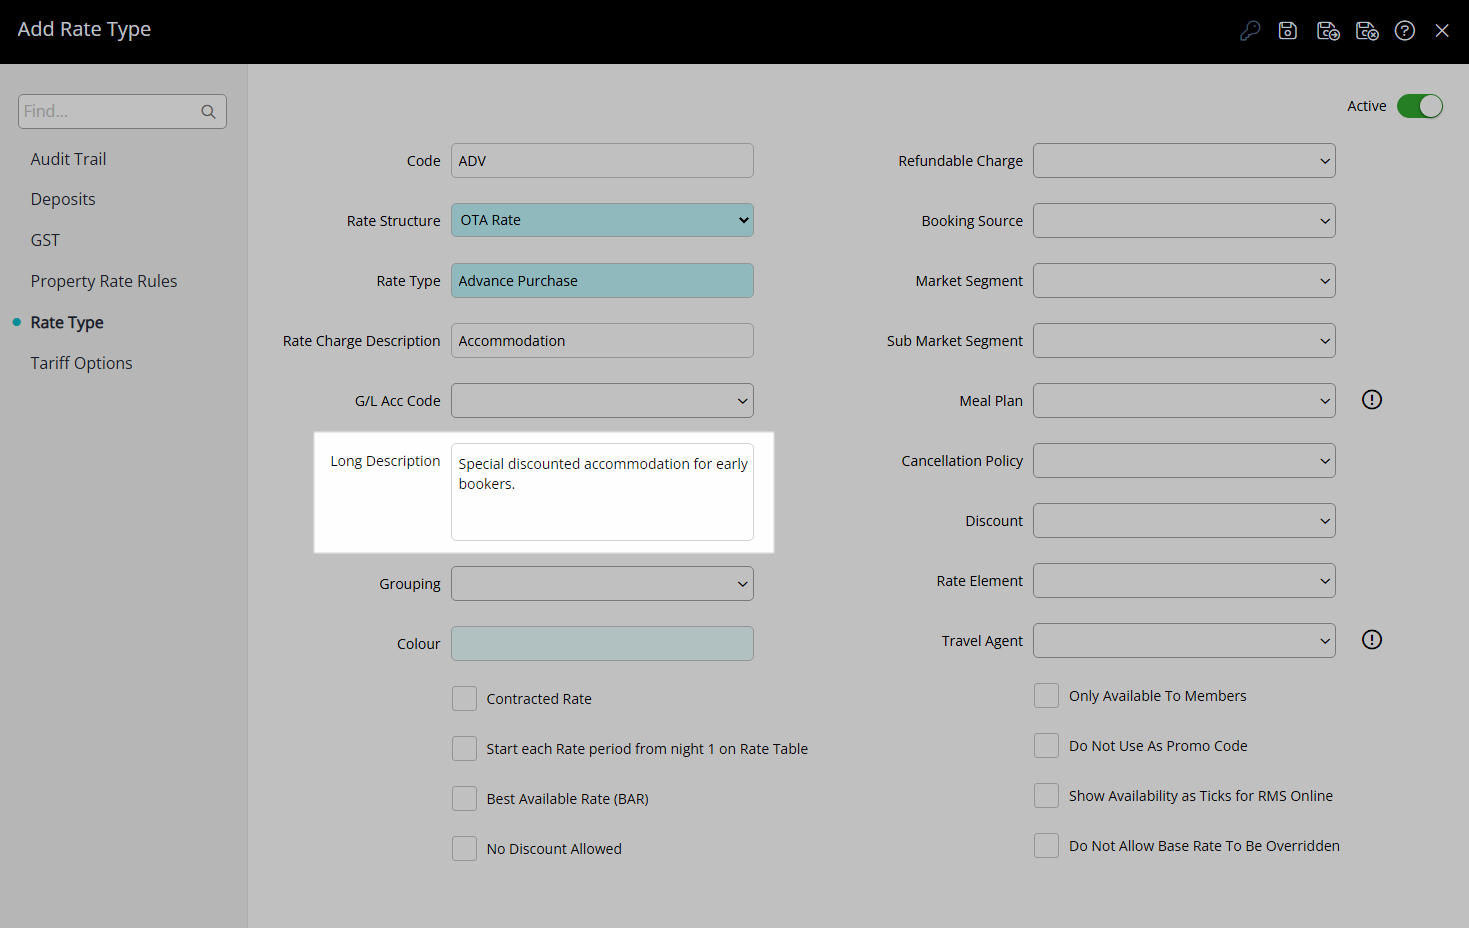Click the info icon beside Travel Agent

[1372, 640]
